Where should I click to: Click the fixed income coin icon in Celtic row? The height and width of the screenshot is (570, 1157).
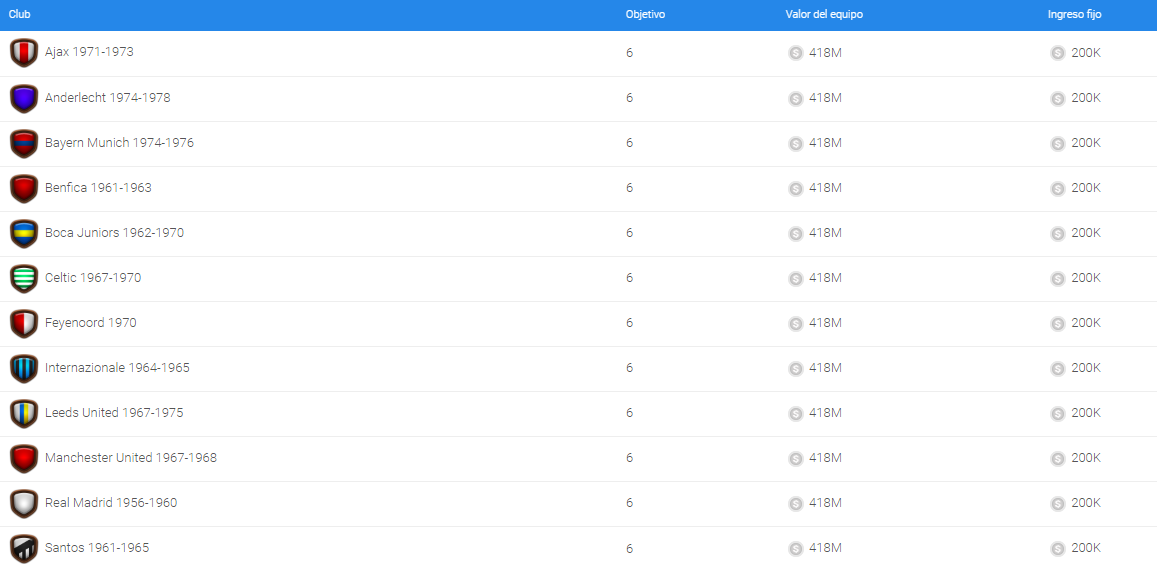pyautogui.click(x=1058, y=278)
